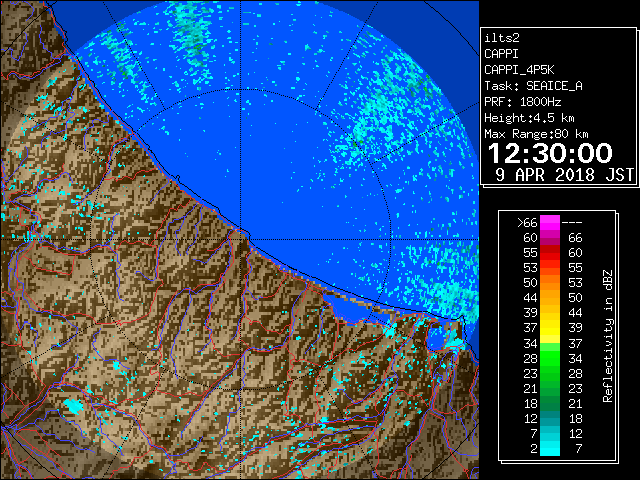Viewport: 640px width, 480px height.
Task: Select the "Max Range:80 km" line
Action: (536, 134)
